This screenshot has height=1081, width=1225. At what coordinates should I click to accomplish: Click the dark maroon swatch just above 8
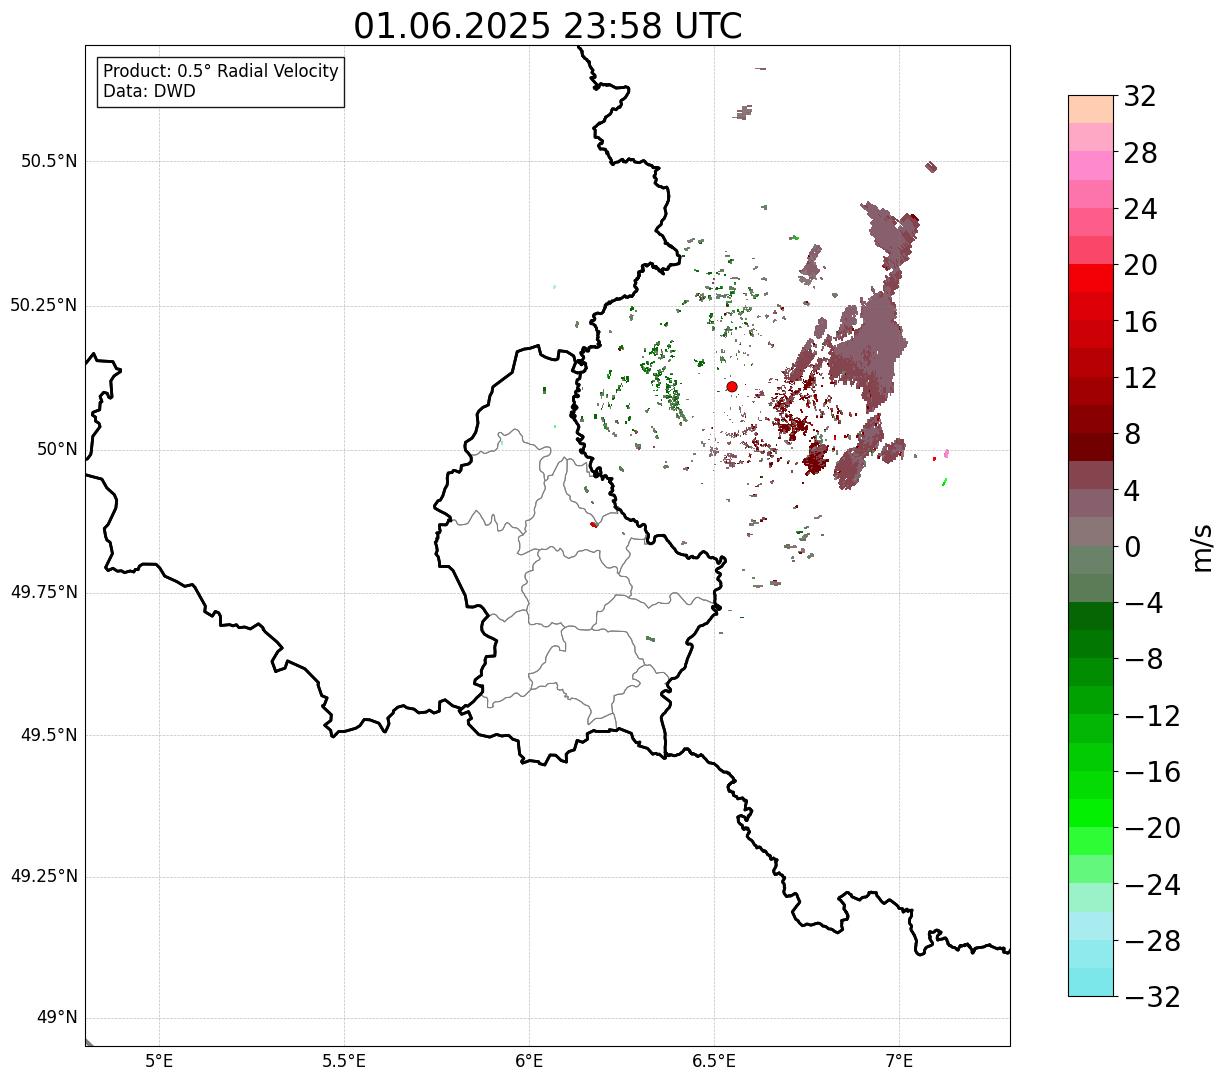click(x=1091, y=419)
